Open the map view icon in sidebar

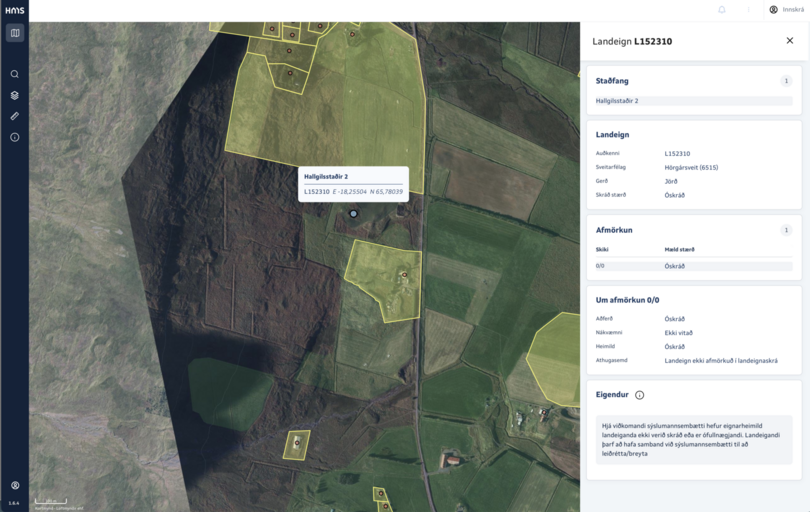(15, 33)
